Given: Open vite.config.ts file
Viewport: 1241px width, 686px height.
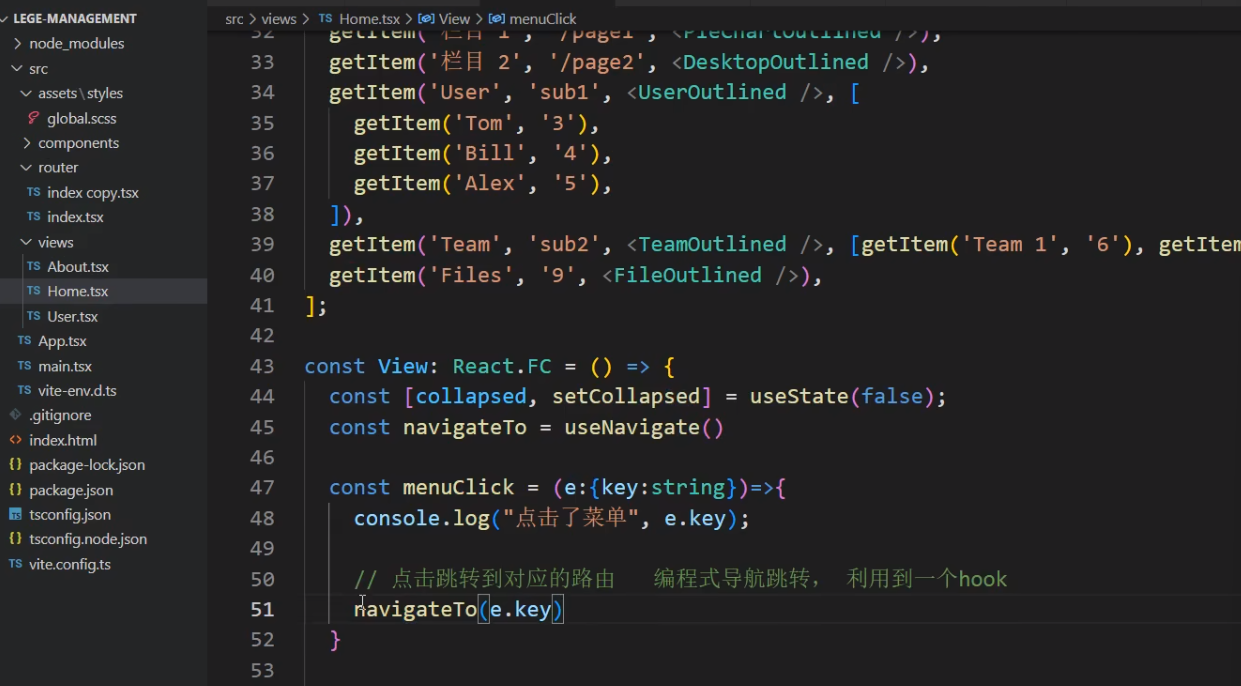Looking at the screenshot, I should tap(70, 564).
